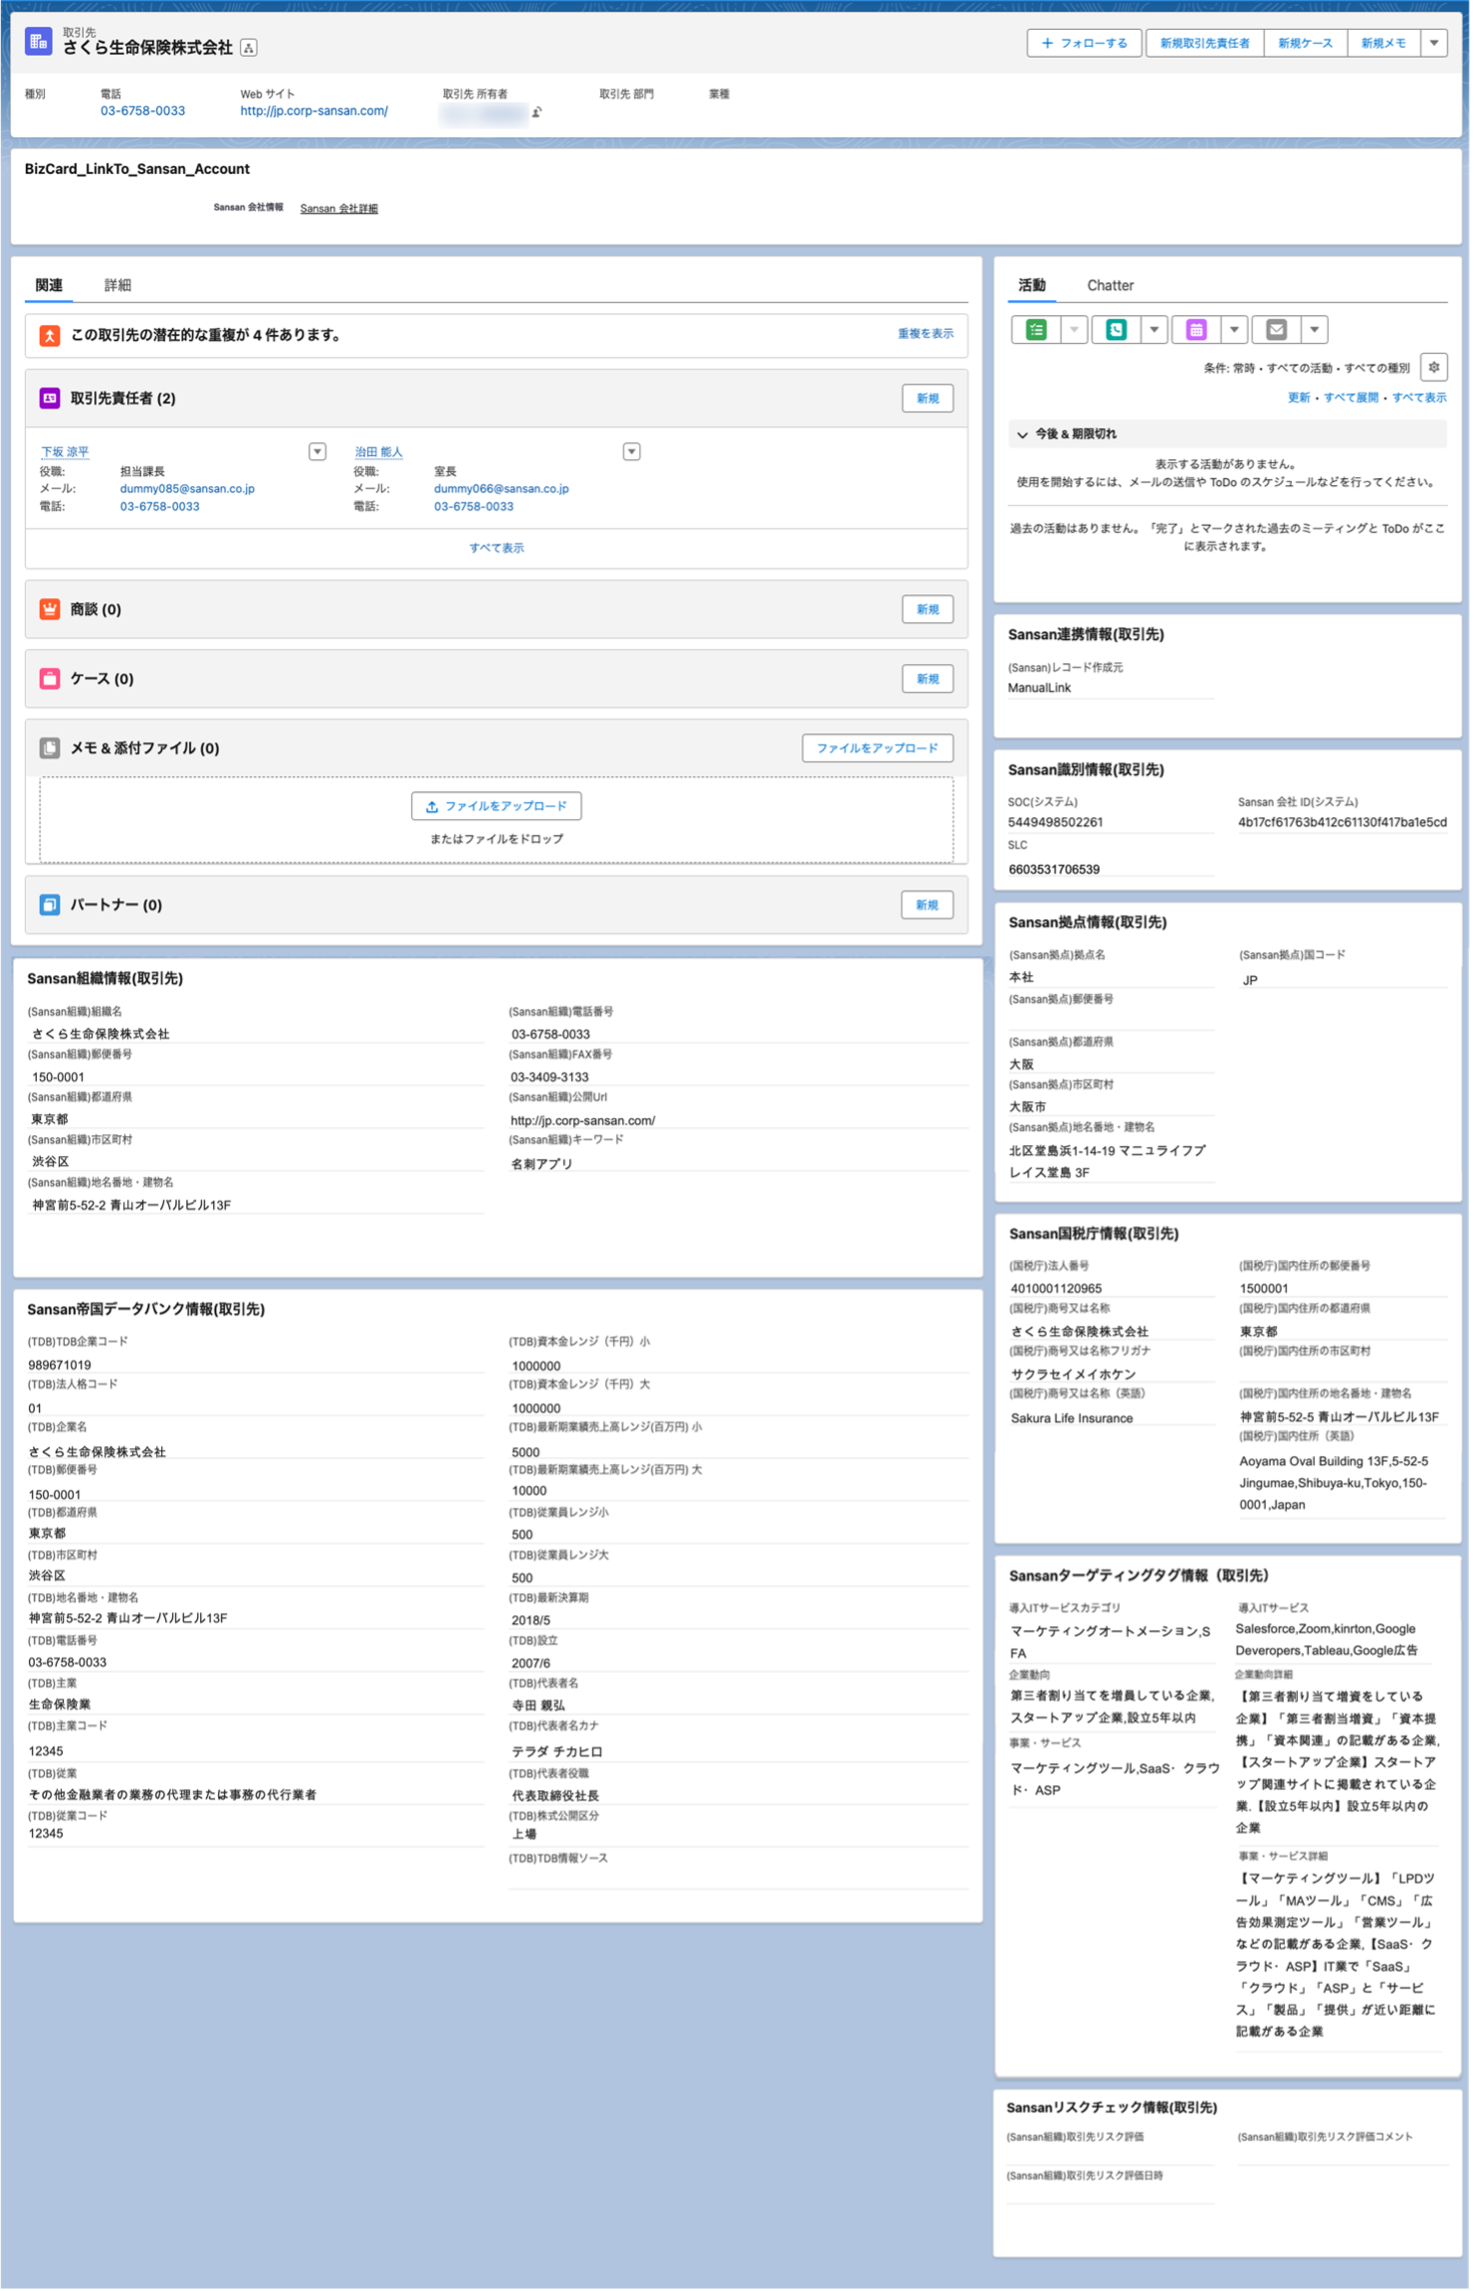The height and width of the screenshot is (2291, 1475).
Task: Click the account hierarchy icon beside company name
Action: pos(249,48)
